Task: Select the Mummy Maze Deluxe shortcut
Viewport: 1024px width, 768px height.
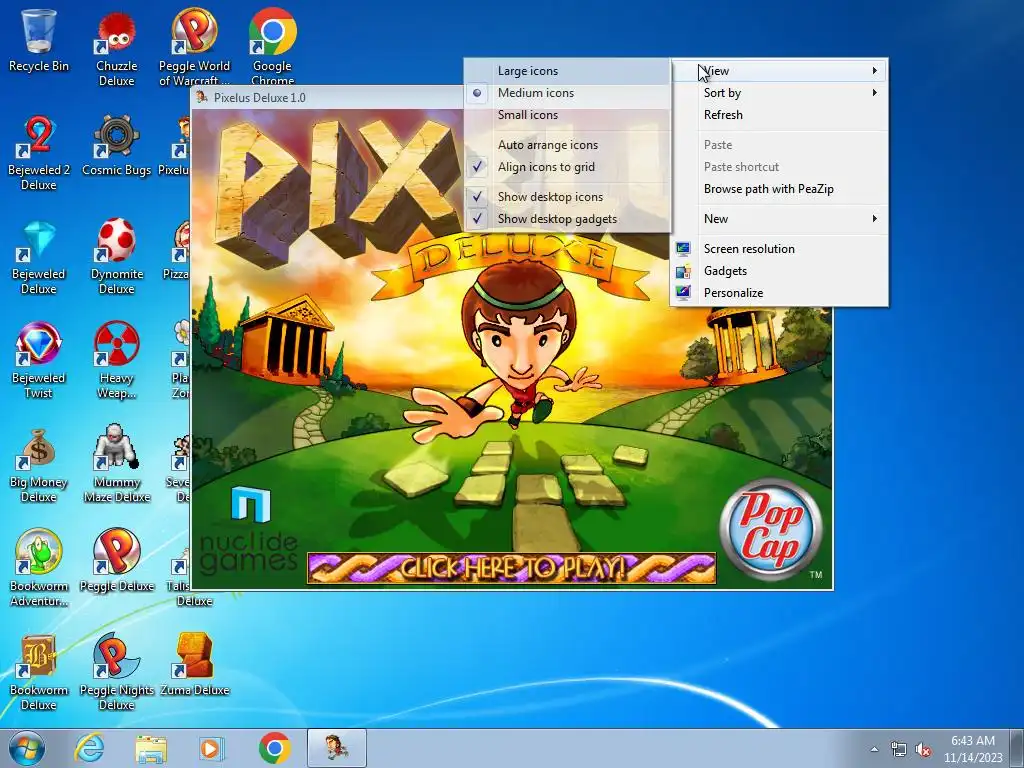Action: (116, 464)
